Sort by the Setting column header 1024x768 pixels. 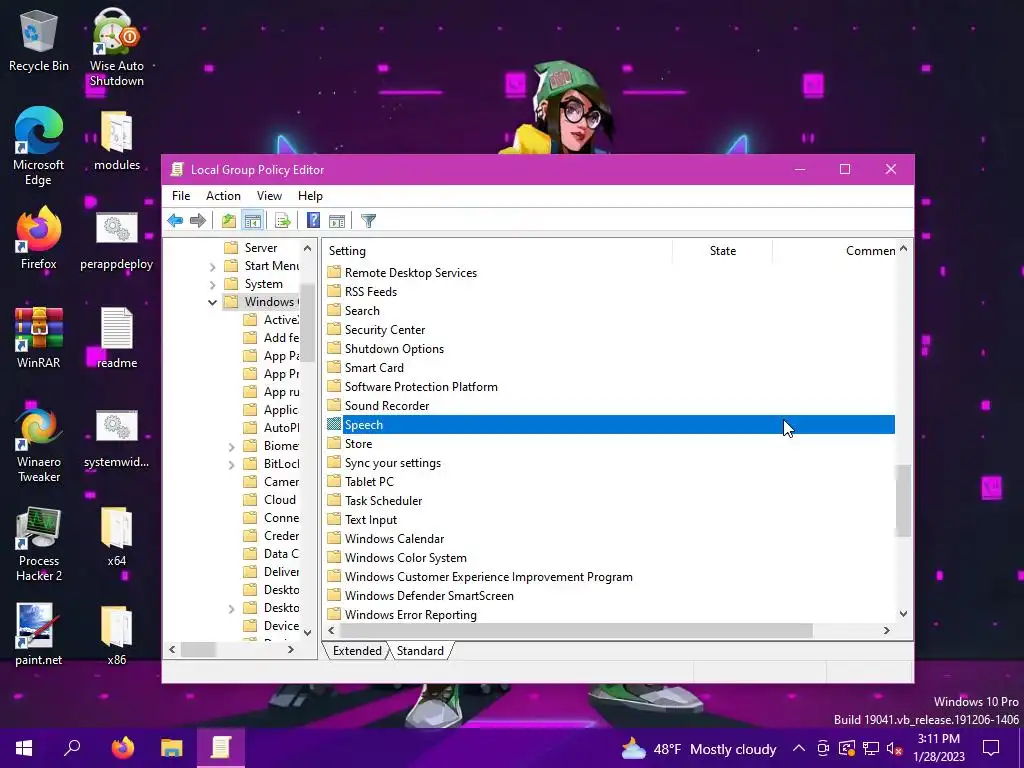(x=498, y=251)
